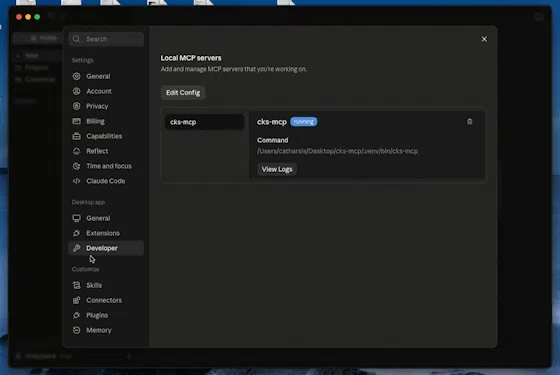Click the Claude Code brackets icon
The width and height of the screenshot is (560, 375).
76,181
